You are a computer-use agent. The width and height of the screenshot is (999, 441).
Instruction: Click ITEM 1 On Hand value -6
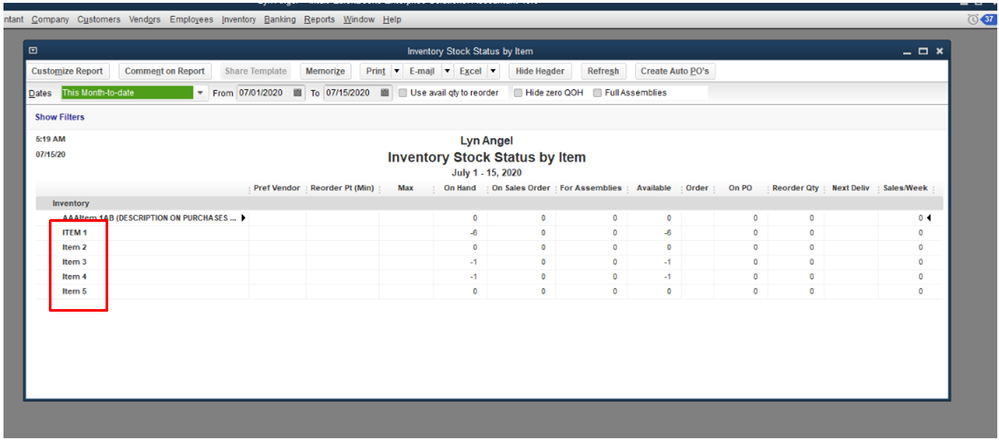(473, 233)
